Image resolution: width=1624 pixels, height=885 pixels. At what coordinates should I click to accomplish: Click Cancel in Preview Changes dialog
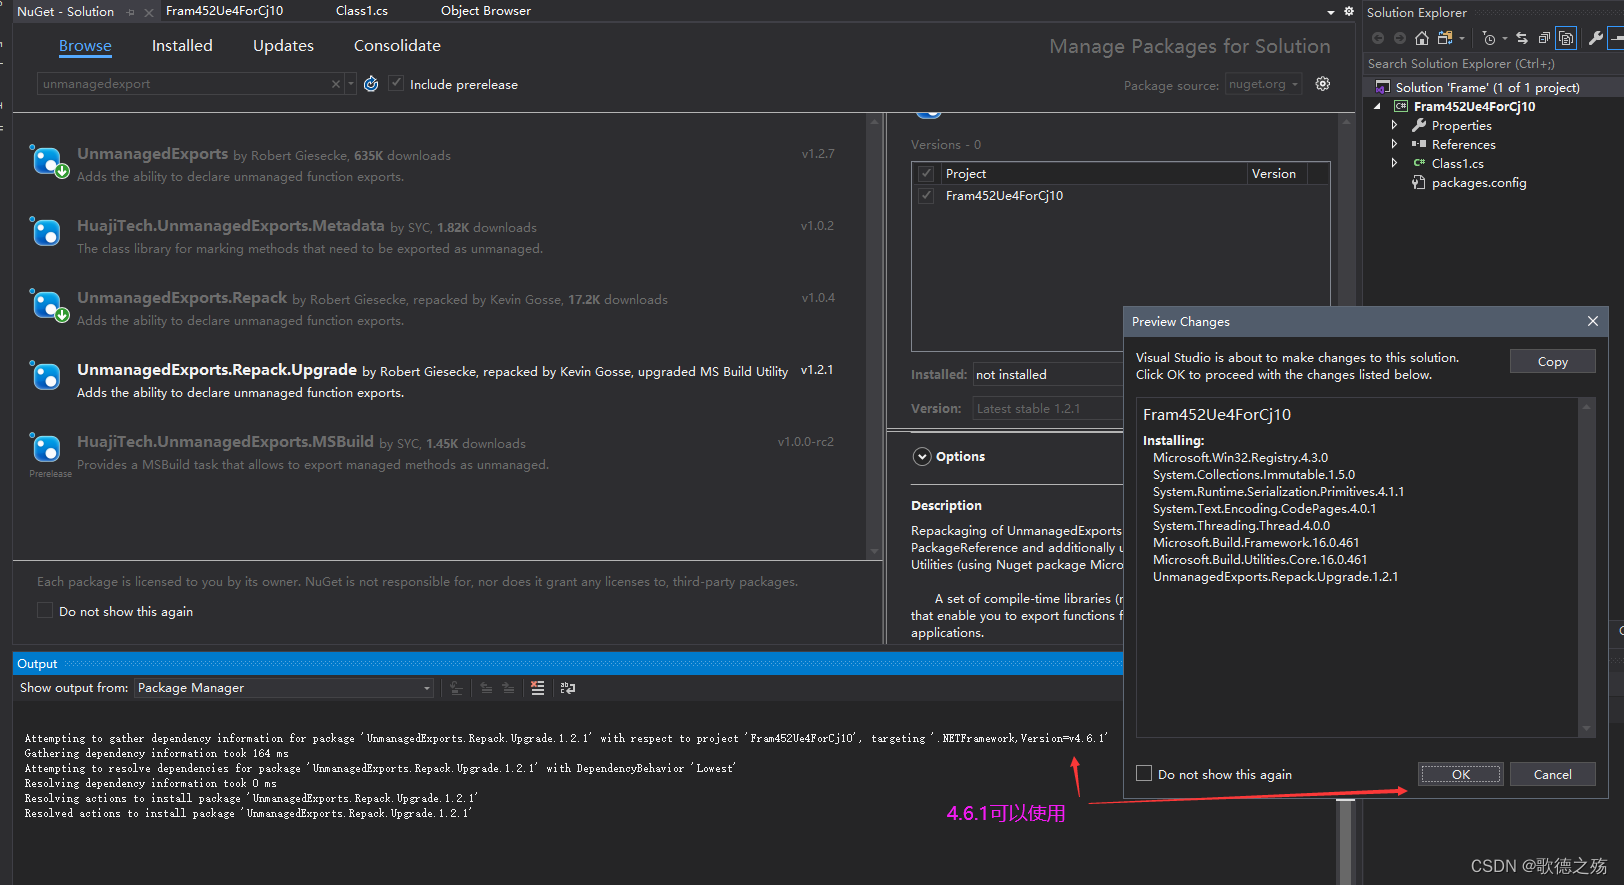point(1552,774)
